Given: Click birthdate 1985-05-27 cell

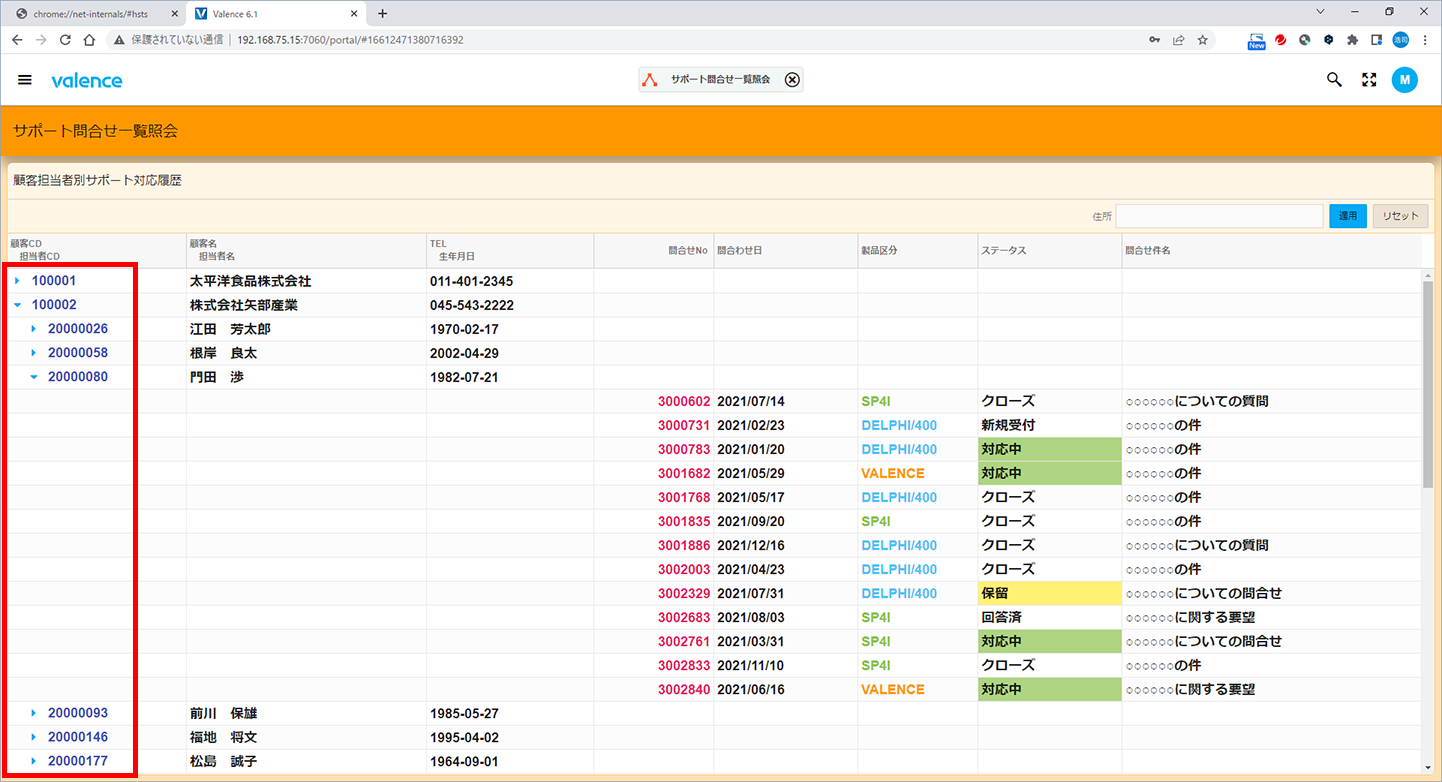Looking at the screenshot, I should pos(464,713).
